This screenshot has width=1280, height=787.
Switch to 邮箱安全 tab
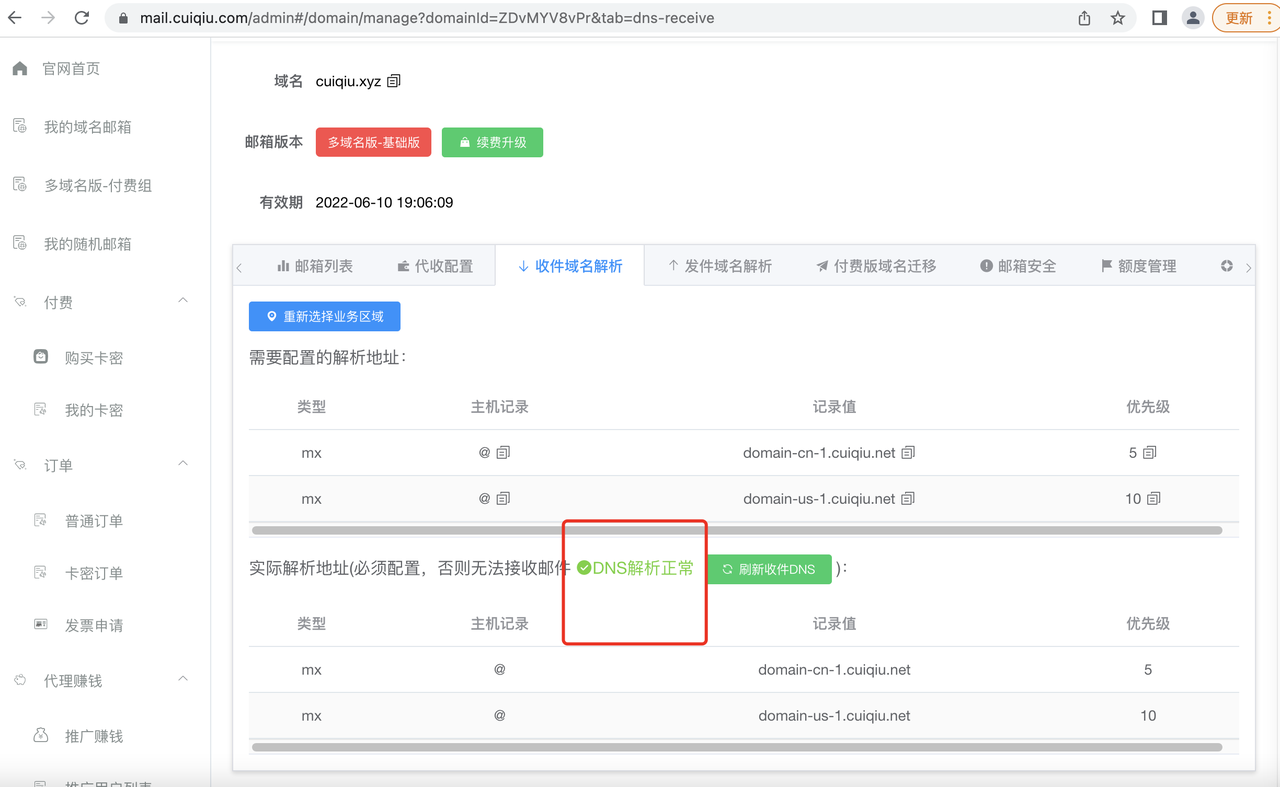[x=1018, y=266]
